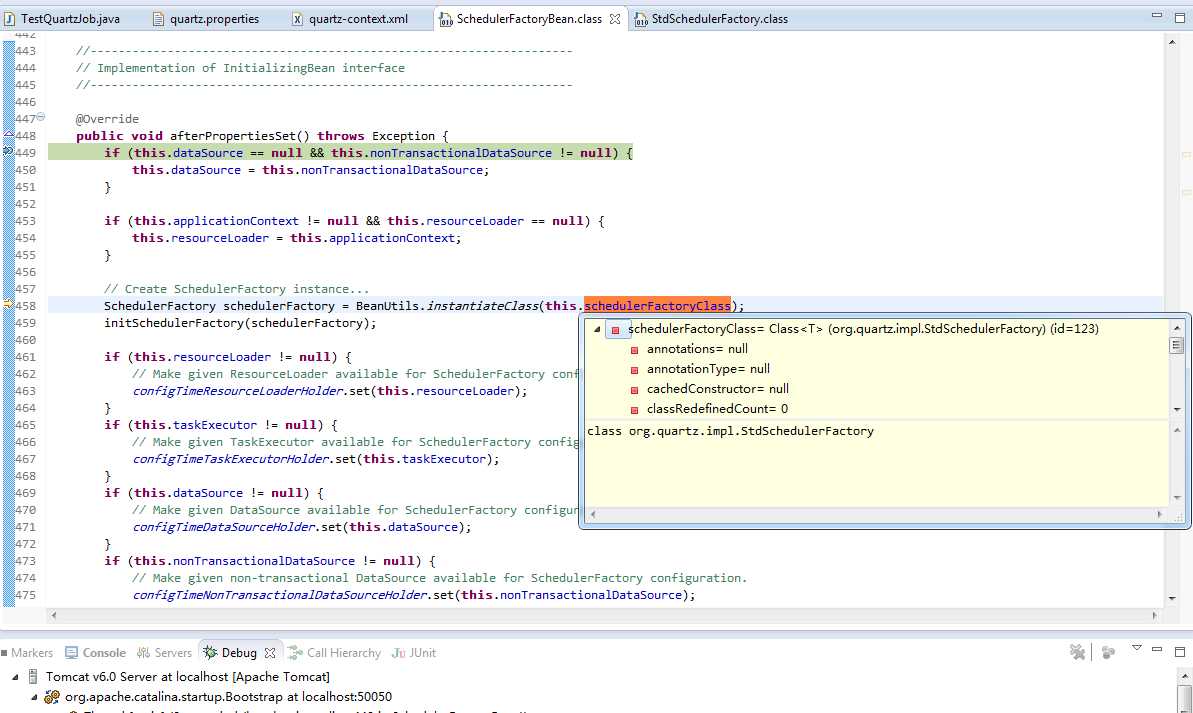The height and width of the screenshot is (713, 1193).
Task: Click the editor horizontal scroll-right arrow
Action: (1154, 615)
